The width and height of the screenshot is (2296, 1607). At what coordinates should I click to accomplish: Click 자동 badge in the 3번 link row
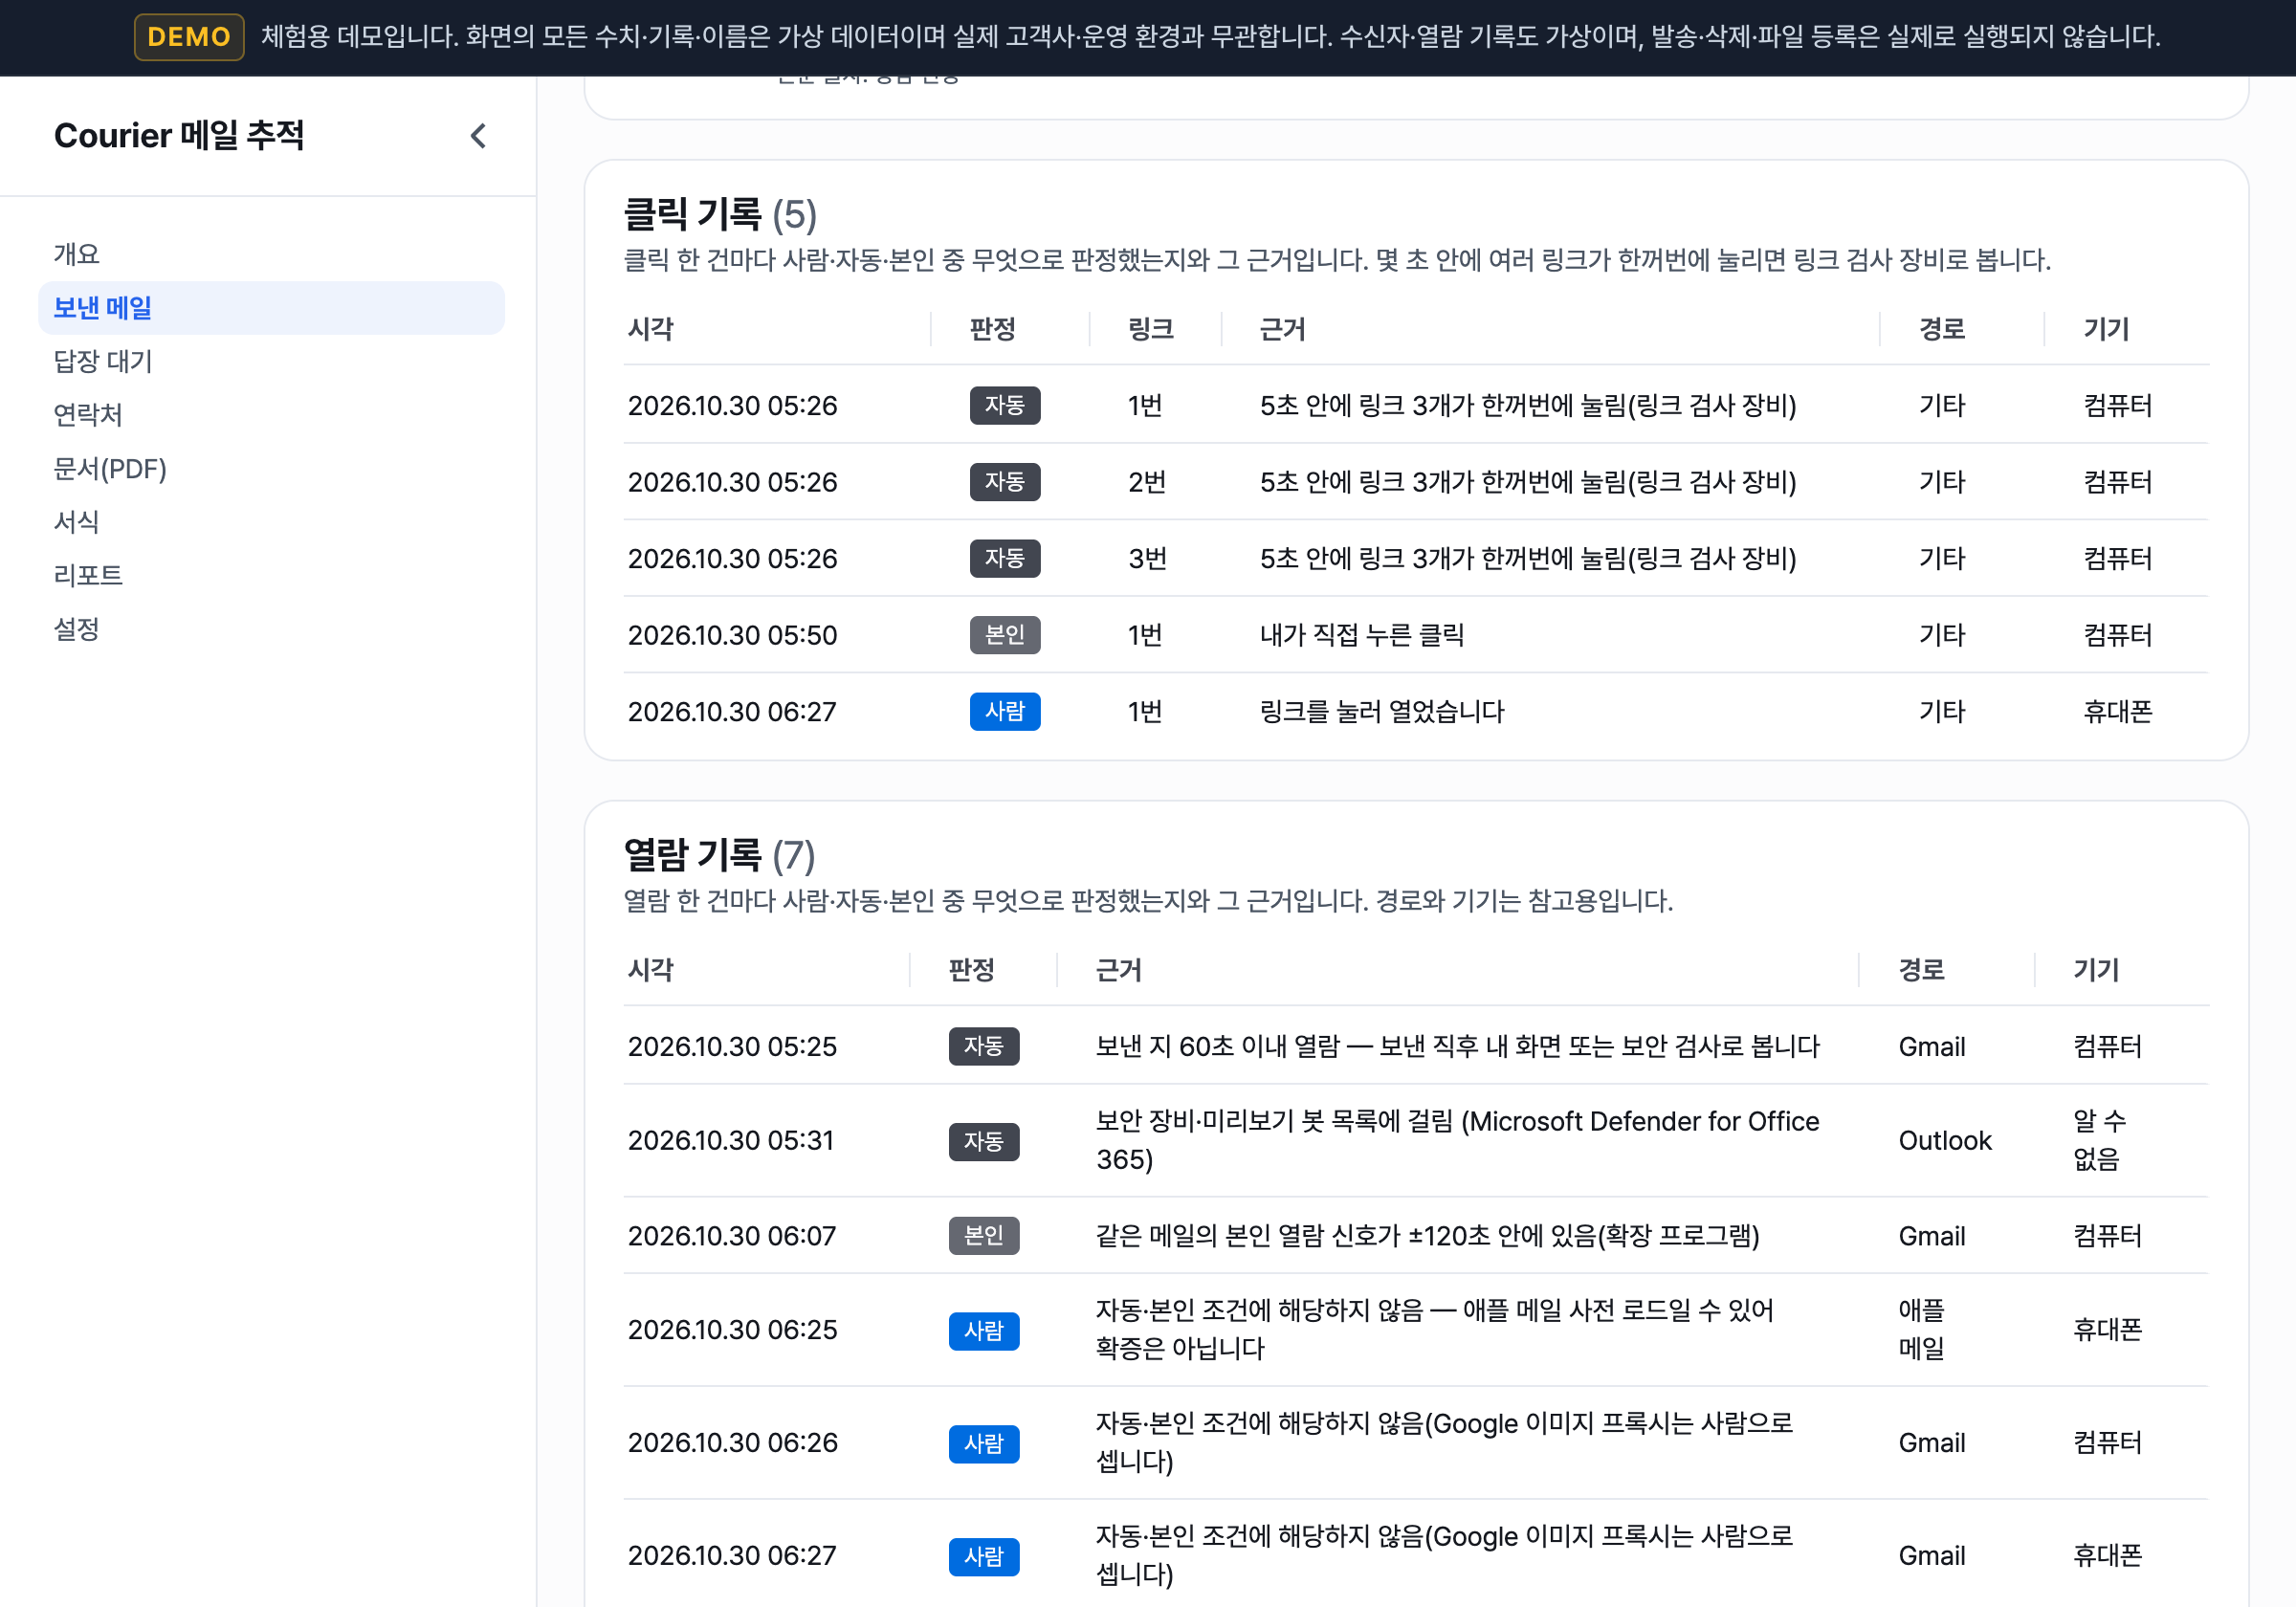click(1005, 558)
